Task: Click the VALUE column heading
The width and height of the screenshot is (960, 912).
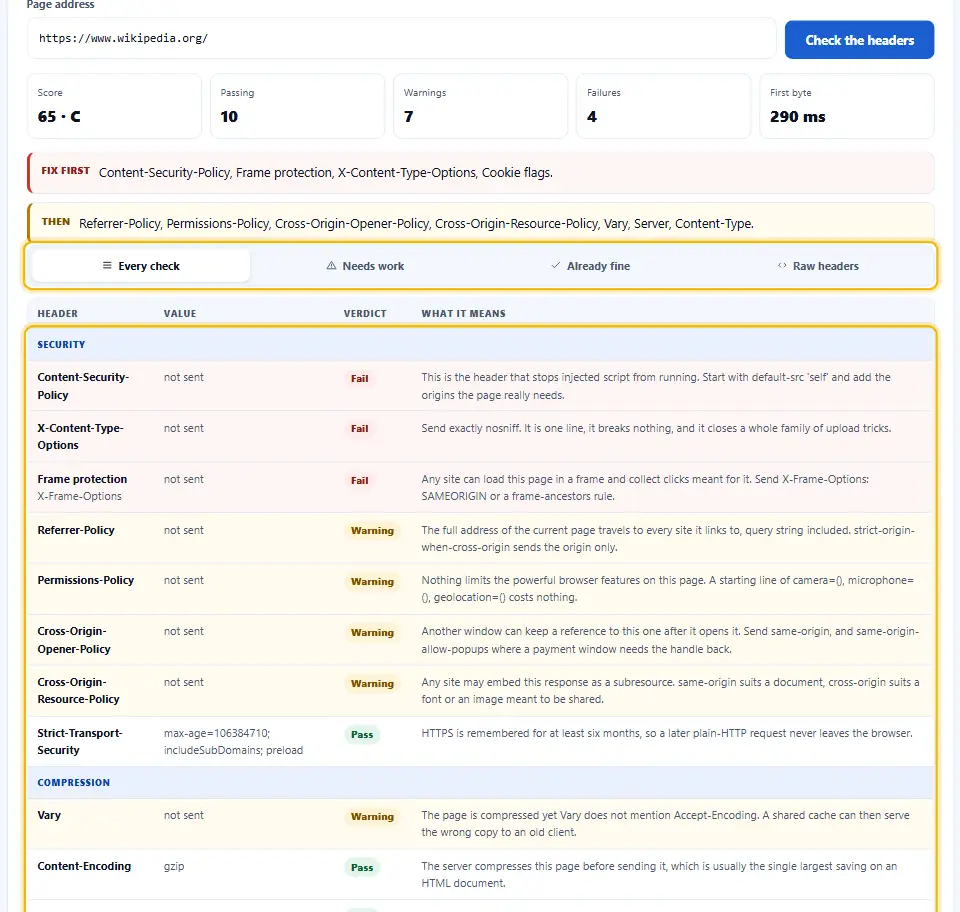Action: [180, 313]
